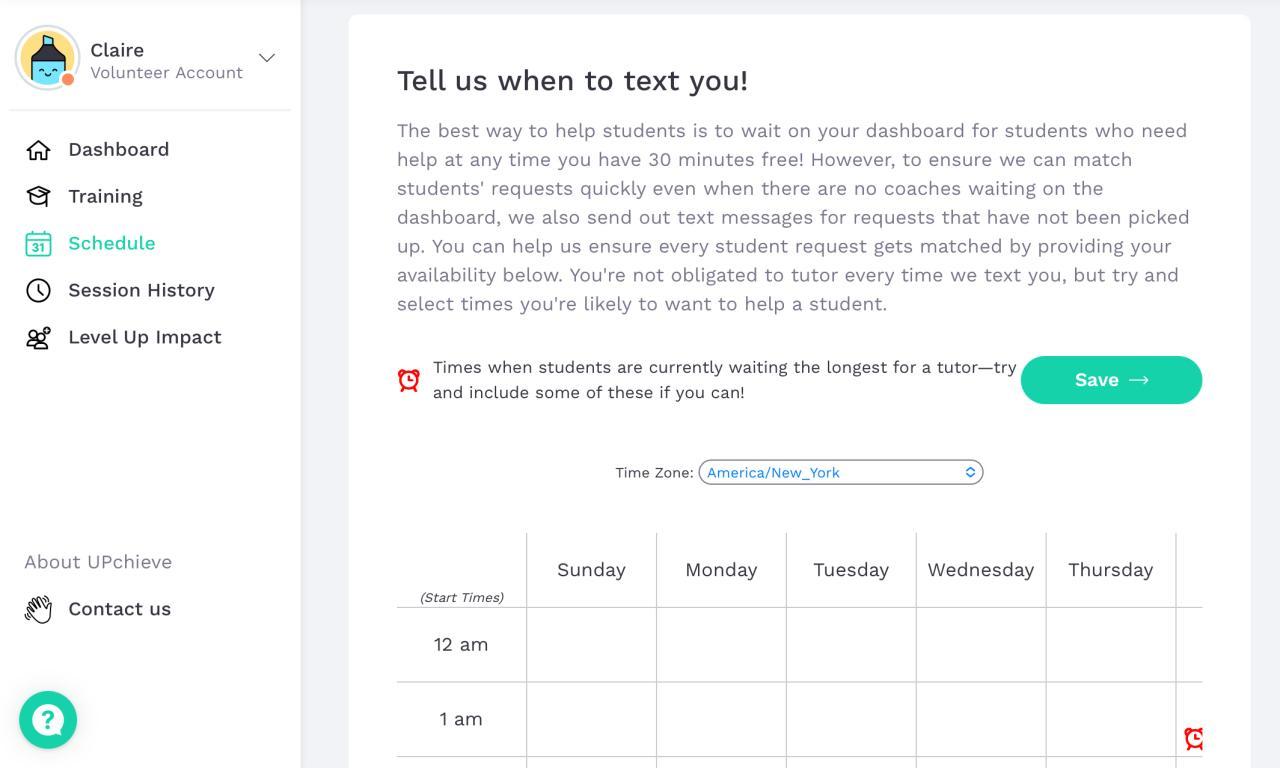Open the Contact us link
This screenshot has height=768, width=1280.
tap(119, 609)
